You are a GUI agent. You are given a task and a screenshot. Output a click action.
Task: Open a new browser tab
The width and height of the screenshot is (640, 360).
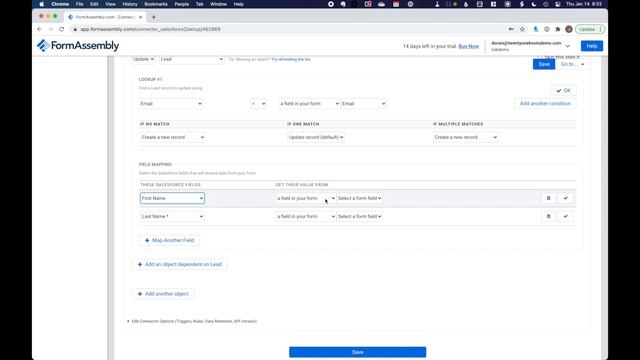point(154,17)
